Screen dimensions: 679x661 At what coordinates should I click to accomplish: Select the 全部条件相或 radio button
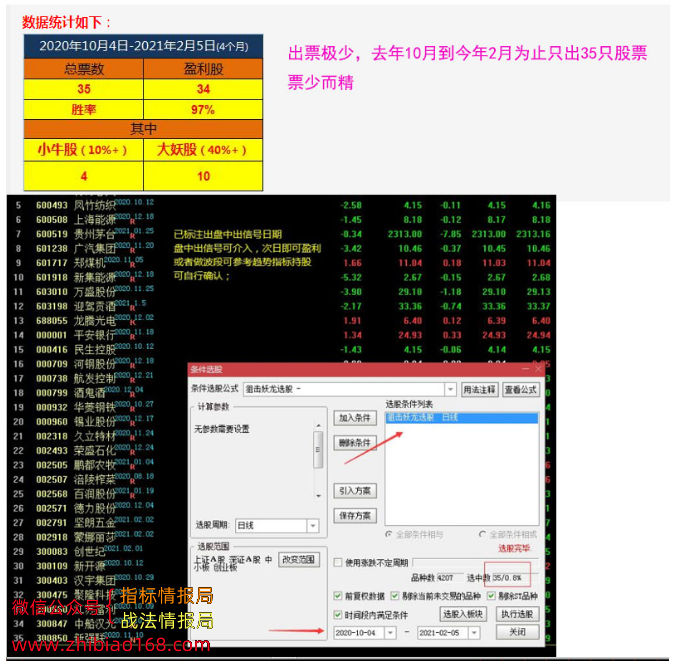(482, 534)
